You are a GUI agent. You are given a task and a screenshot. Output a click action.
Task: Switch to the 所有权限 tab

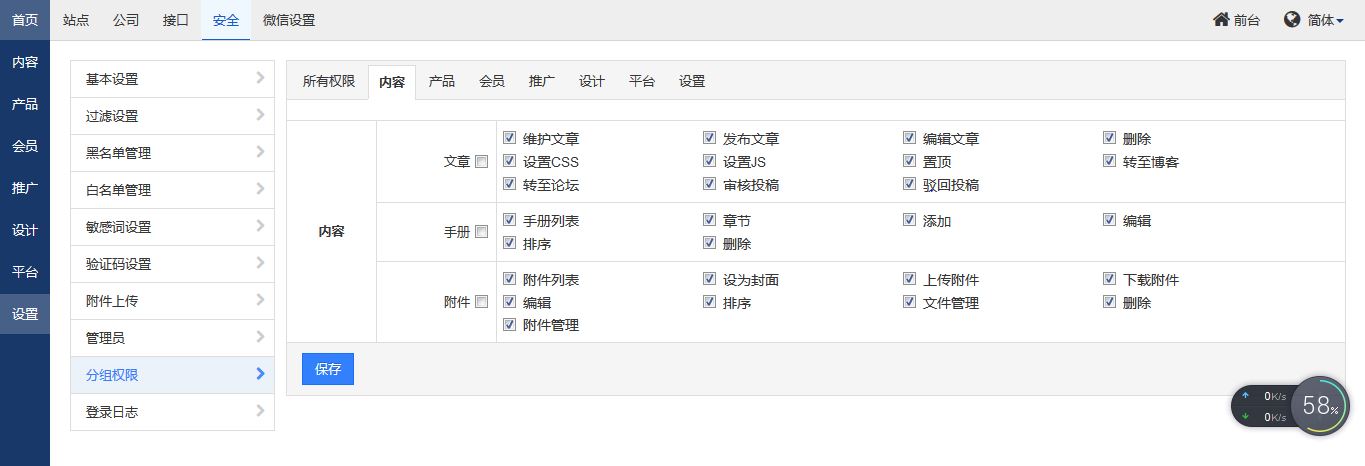click(329, 81)
